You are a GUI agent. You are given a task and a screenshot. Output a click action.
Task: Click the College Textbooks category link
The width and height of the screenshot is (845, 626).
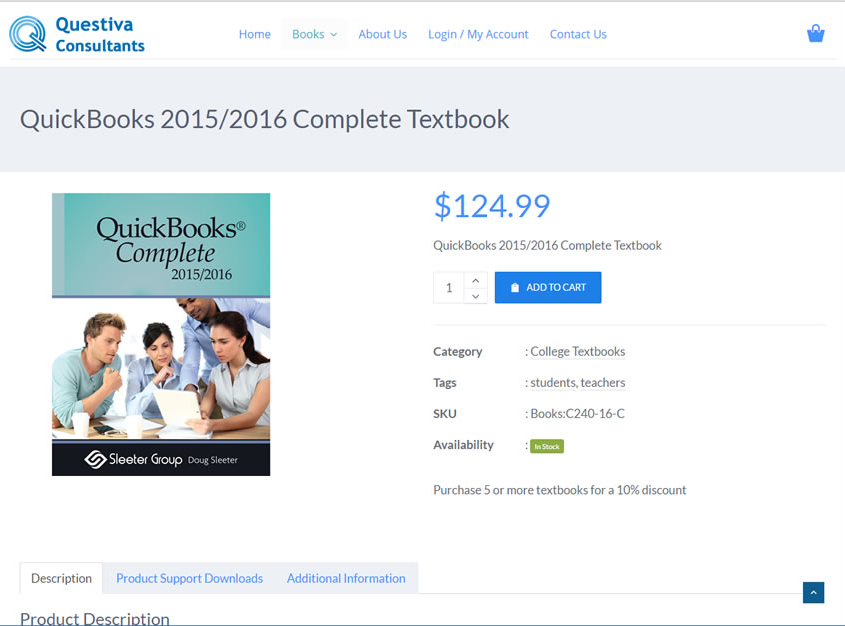pyautogui.click(x=577, y=352)
